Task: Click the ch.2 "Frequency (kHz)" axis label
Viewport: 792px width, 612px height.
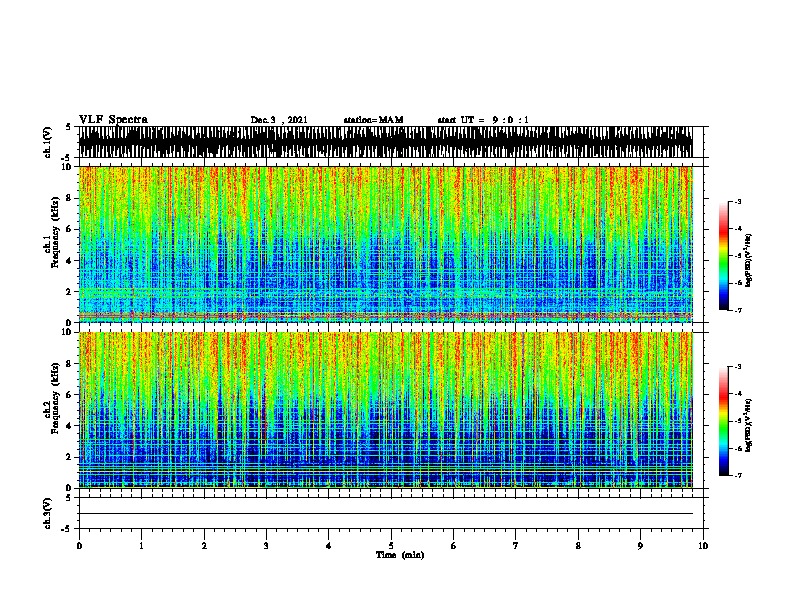Action: [55, 398]
